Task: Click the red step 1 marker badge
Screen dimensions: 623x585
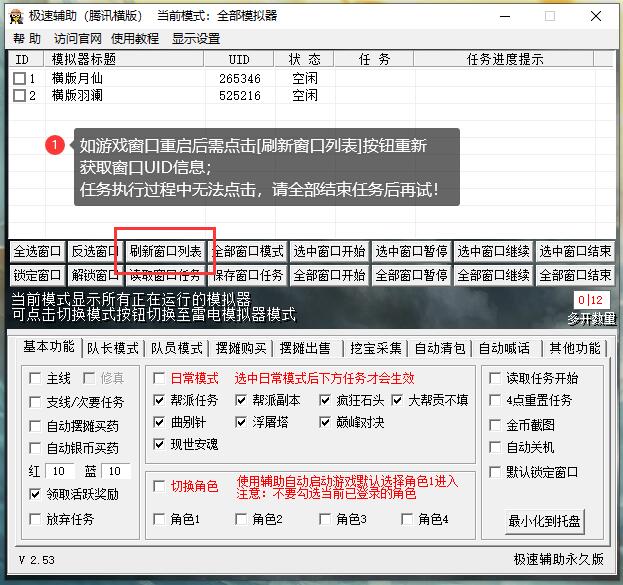Action: pyautogui.click(x=55, y=145)
